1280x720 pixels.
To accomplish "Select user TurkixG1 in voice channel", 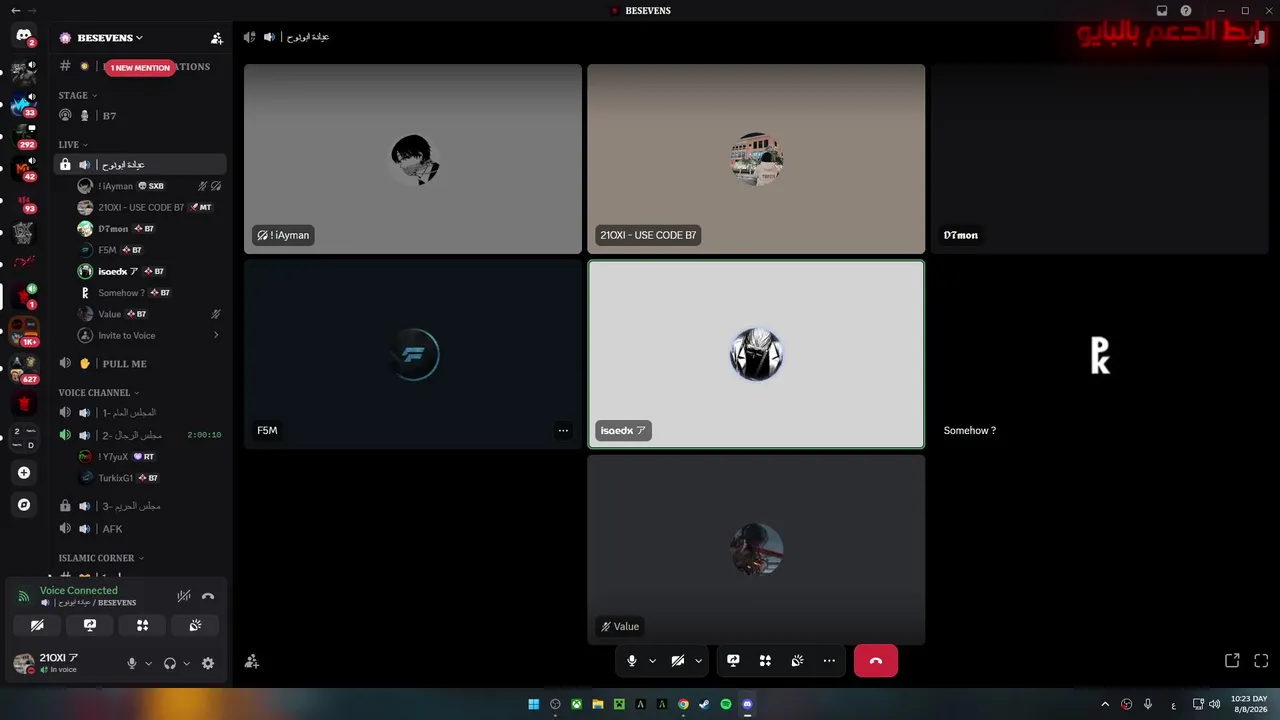I will tap(150, 478).
